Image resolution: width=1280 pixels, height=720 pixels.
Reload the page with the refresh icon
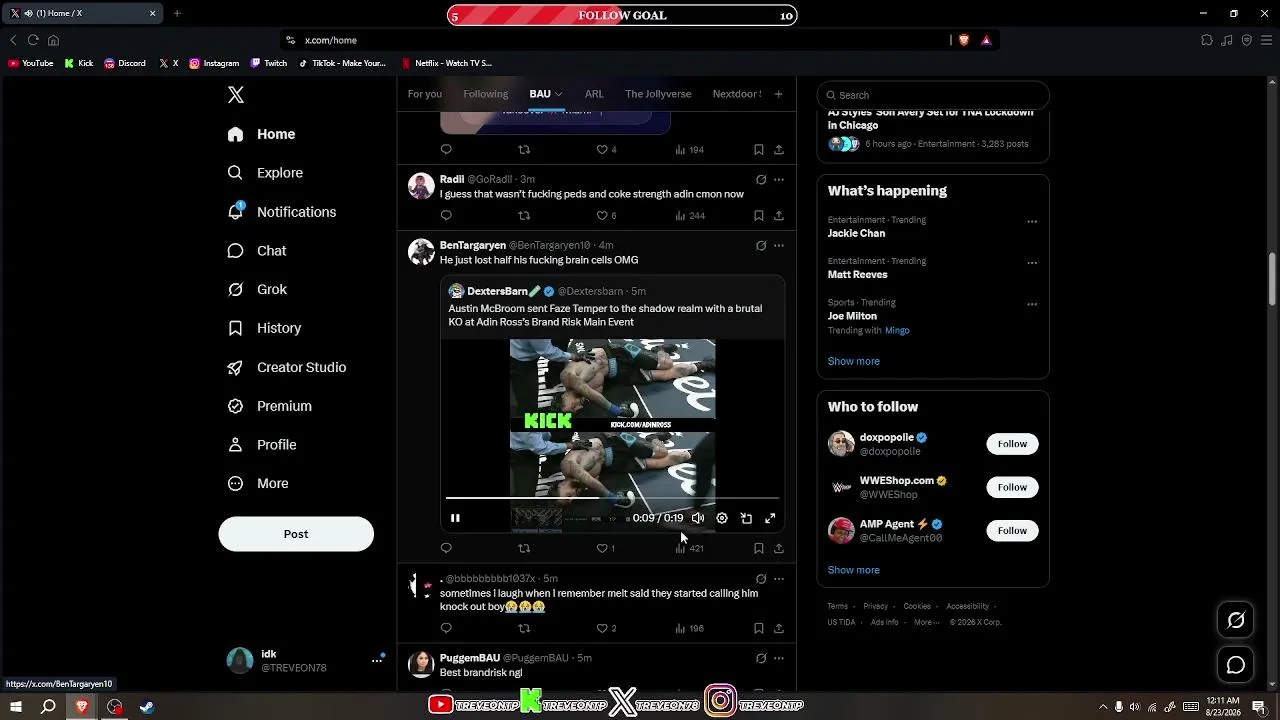tap(33, 40)
